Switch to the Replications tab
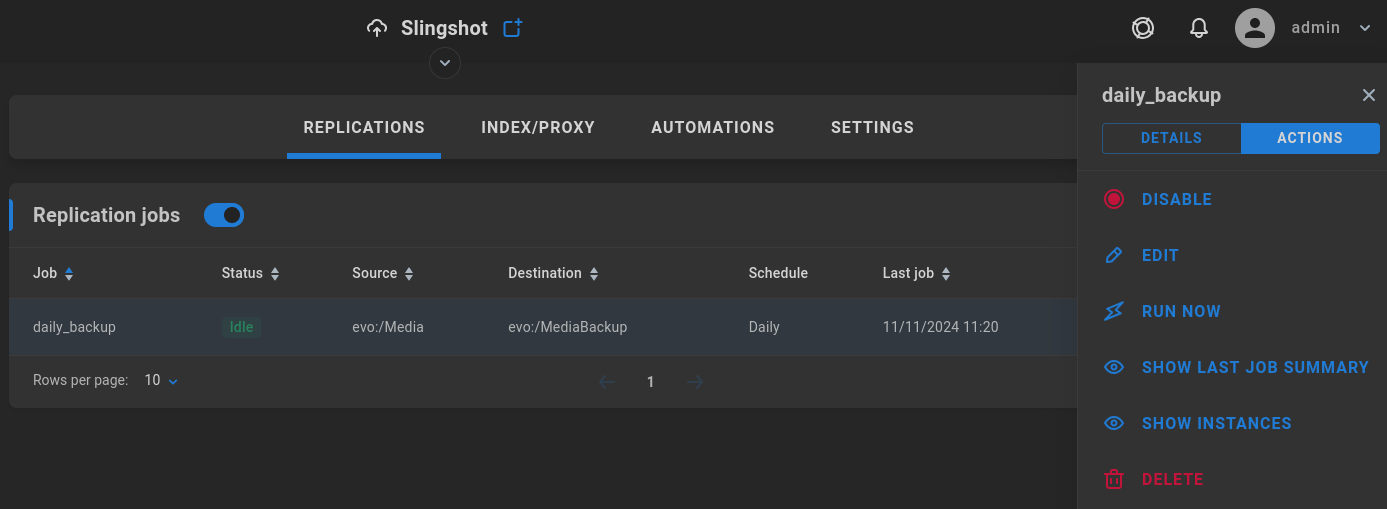This screenshot has height=509, width=1387. [x=364, y=128]
